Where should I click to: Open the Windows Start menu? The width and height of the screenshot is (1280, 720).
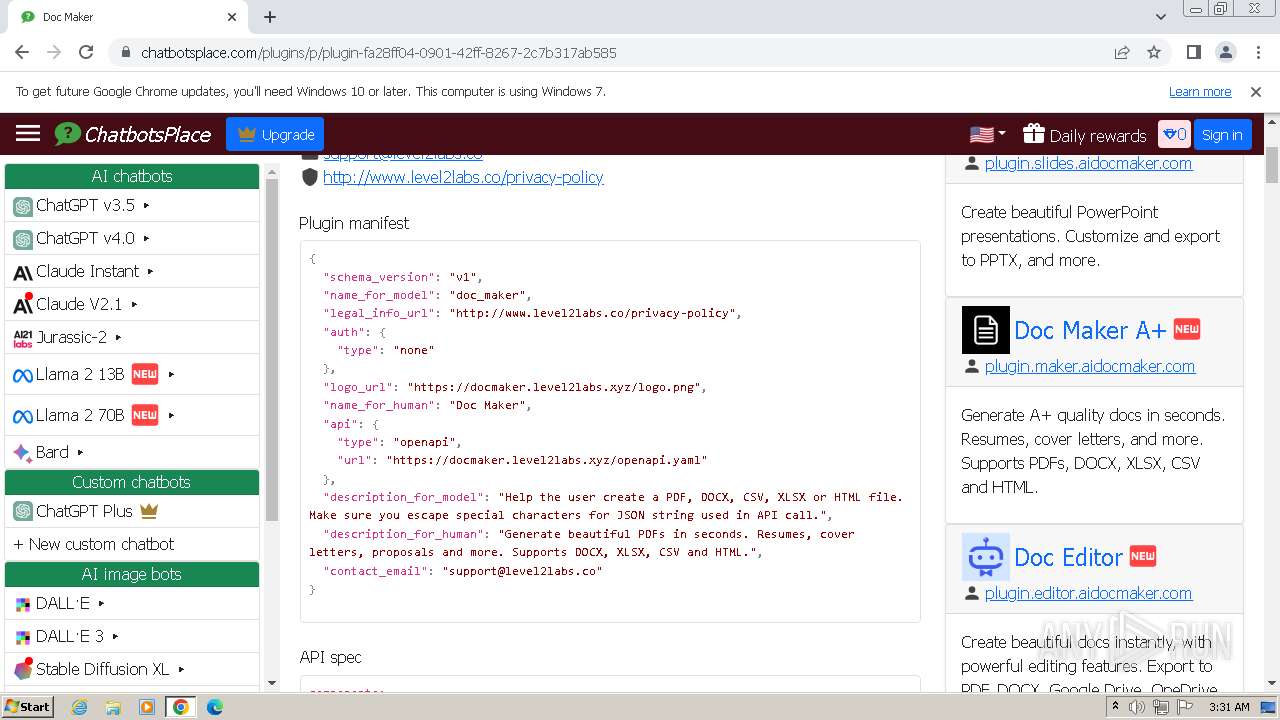27,707
